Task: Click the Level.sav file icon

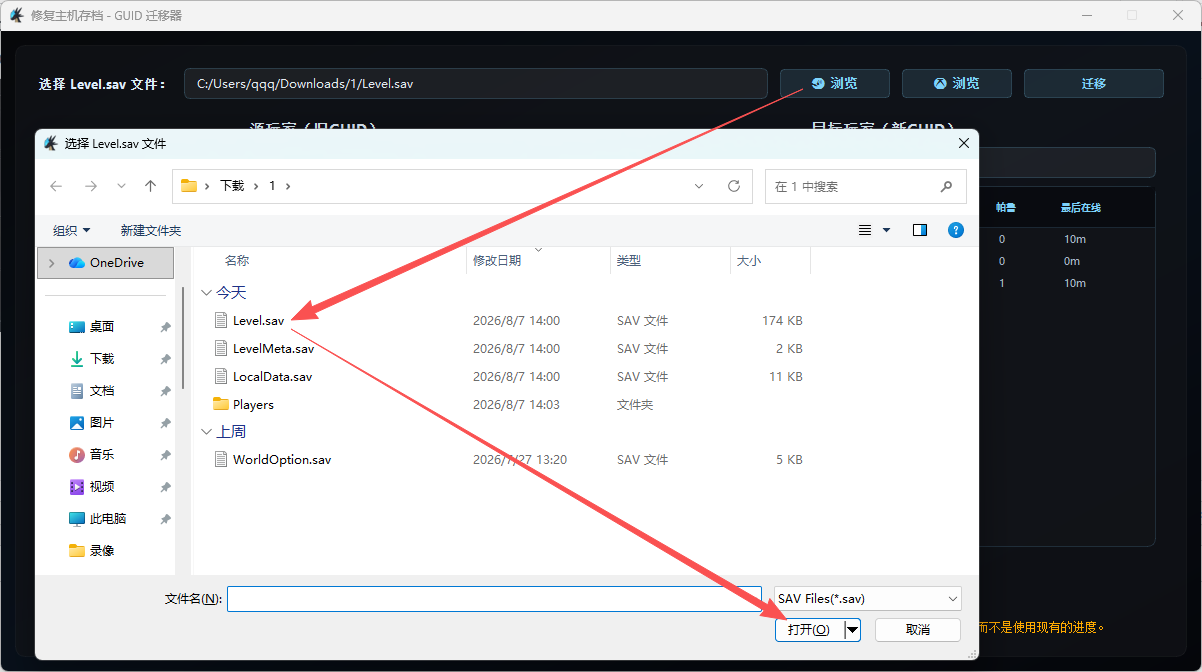Action: click(221, 321)
